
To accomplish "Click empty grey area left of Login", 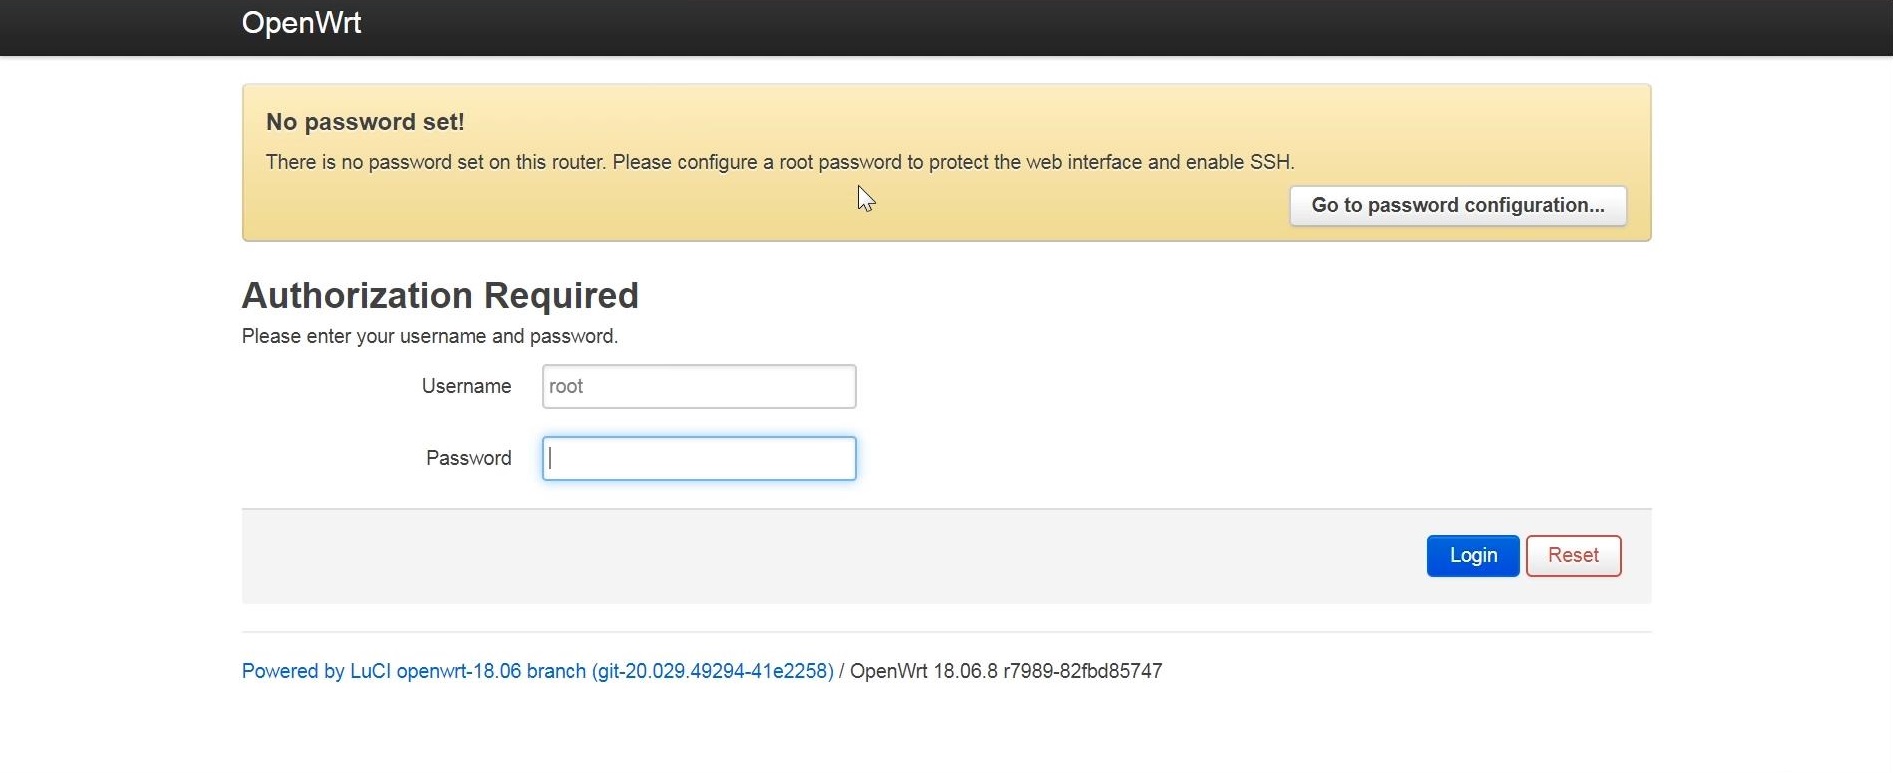I will pyautogui.click(x=800, y=556).
